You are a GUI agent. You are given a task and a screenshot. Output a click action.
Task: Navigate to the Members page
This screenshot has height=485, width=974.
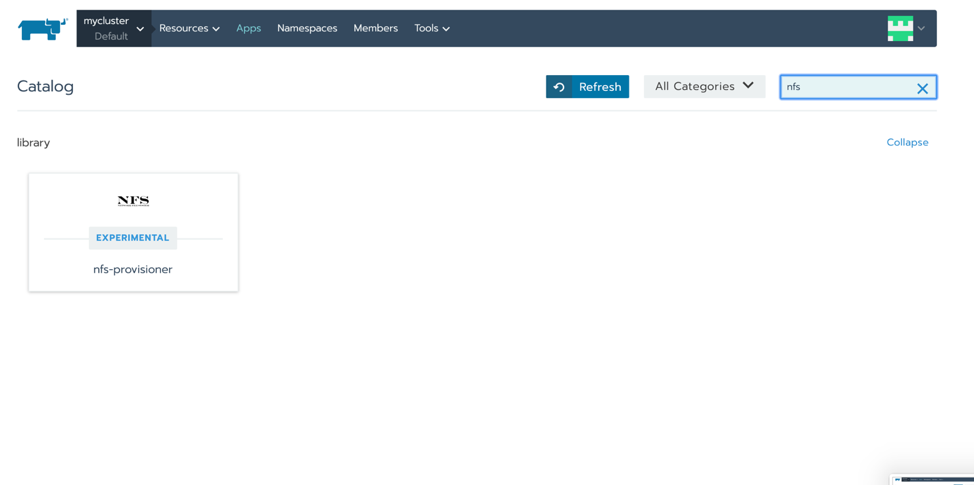click(375, 28)
